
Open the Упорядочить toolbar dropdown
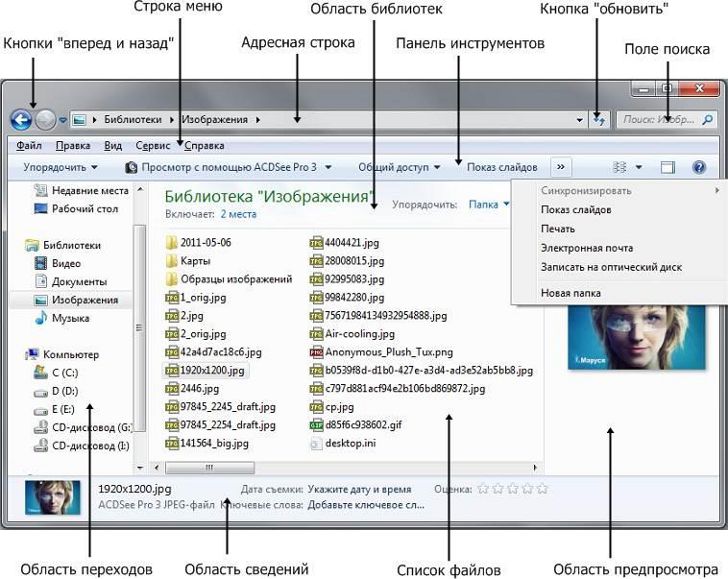coord(60,167)
